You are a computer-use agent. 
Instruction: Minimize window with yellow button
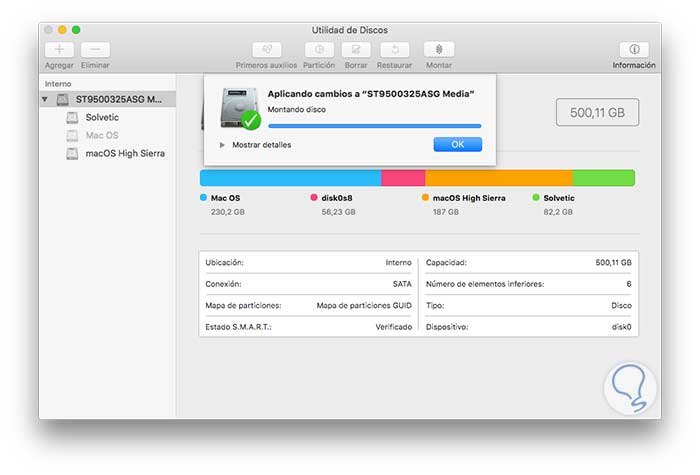[62, 30]
